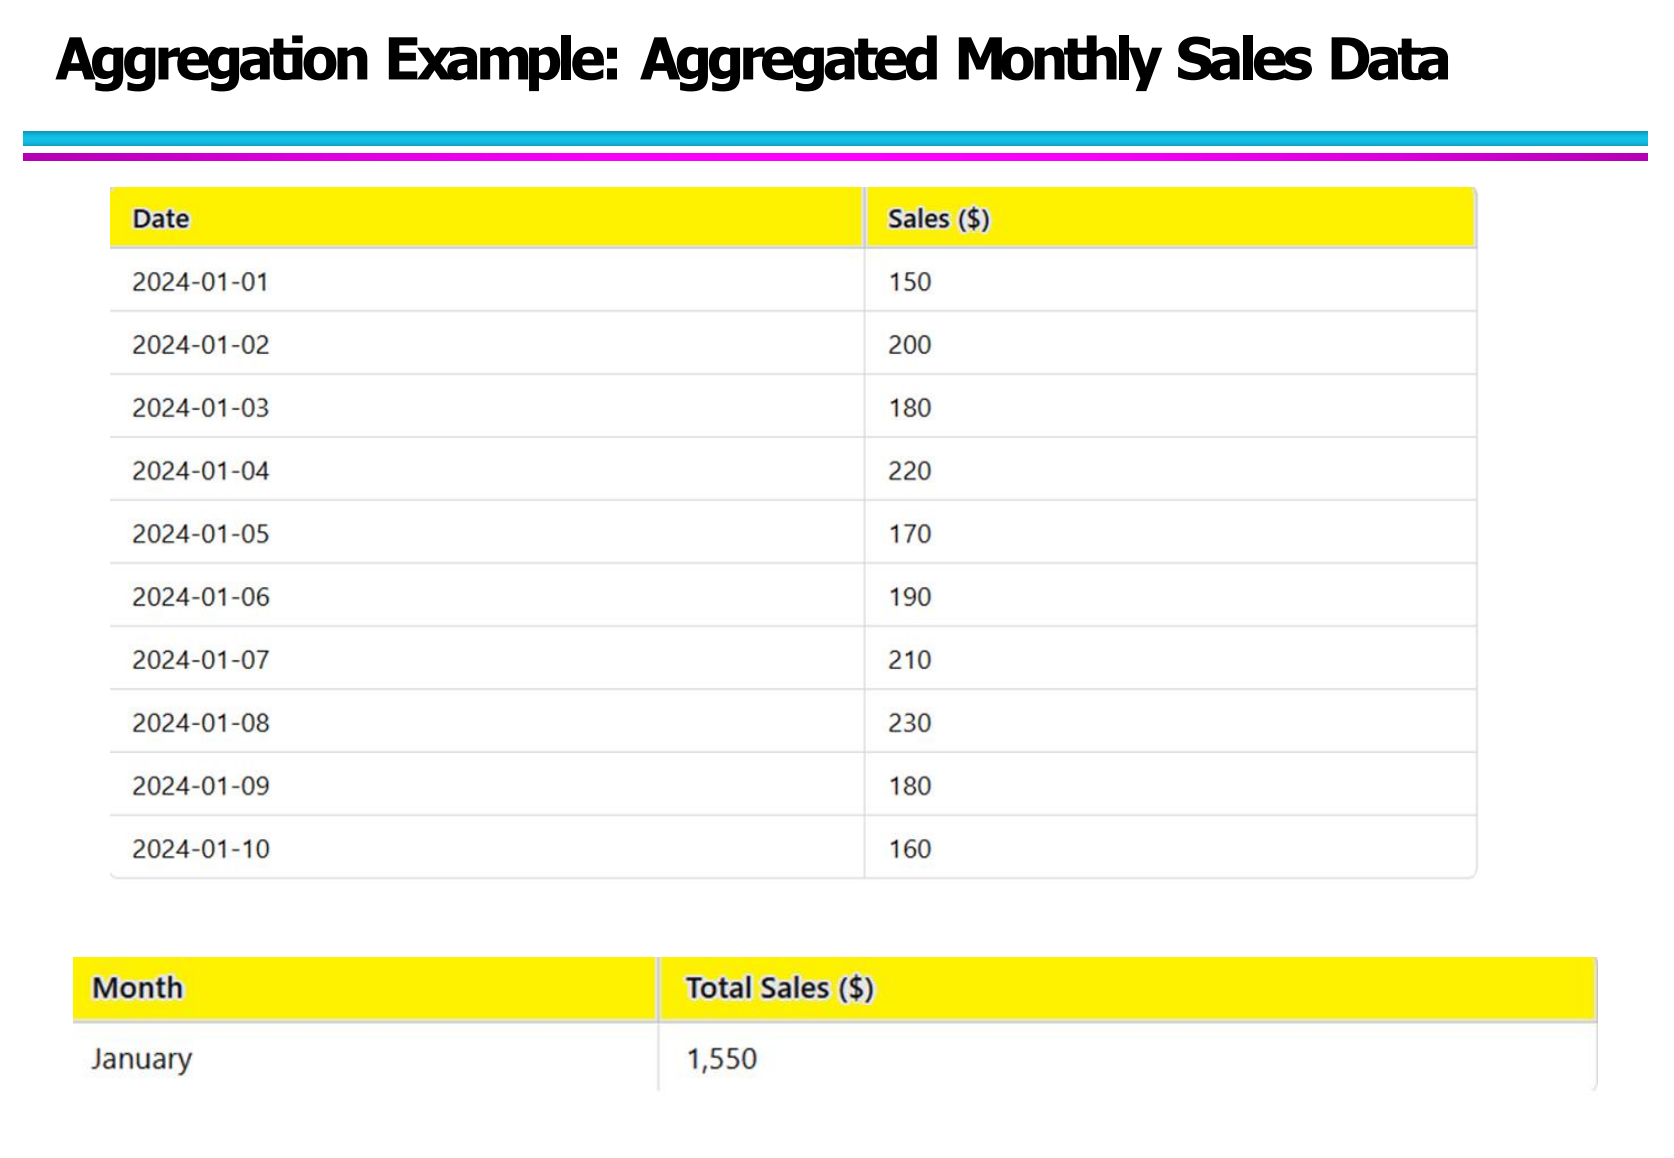Click the sales value 150
This screenshot has height=1158, width=1674.
909,282
